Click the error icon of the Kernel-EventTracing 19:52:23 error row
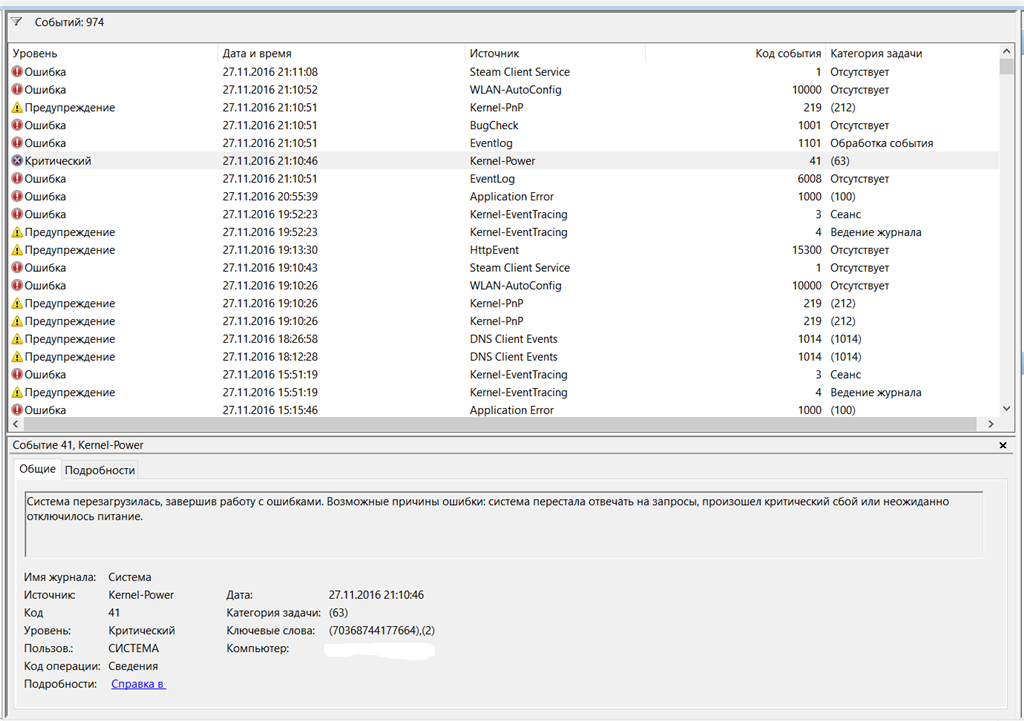Viewport: 1024px width, 721px height. (17, 214)
